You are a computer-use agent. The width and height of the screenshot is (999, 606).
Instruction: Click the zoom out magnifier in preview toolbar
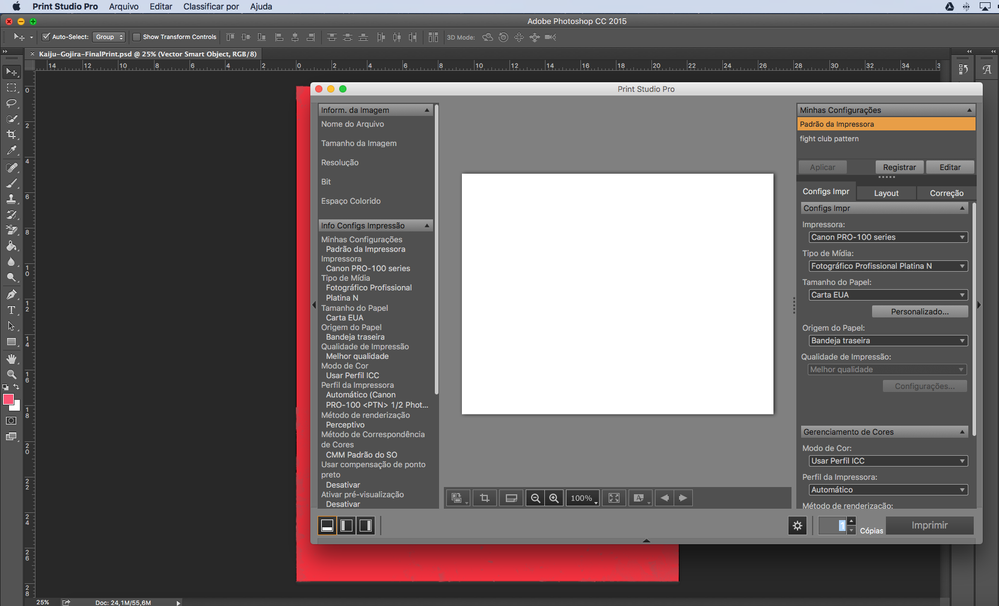[535, 498]
